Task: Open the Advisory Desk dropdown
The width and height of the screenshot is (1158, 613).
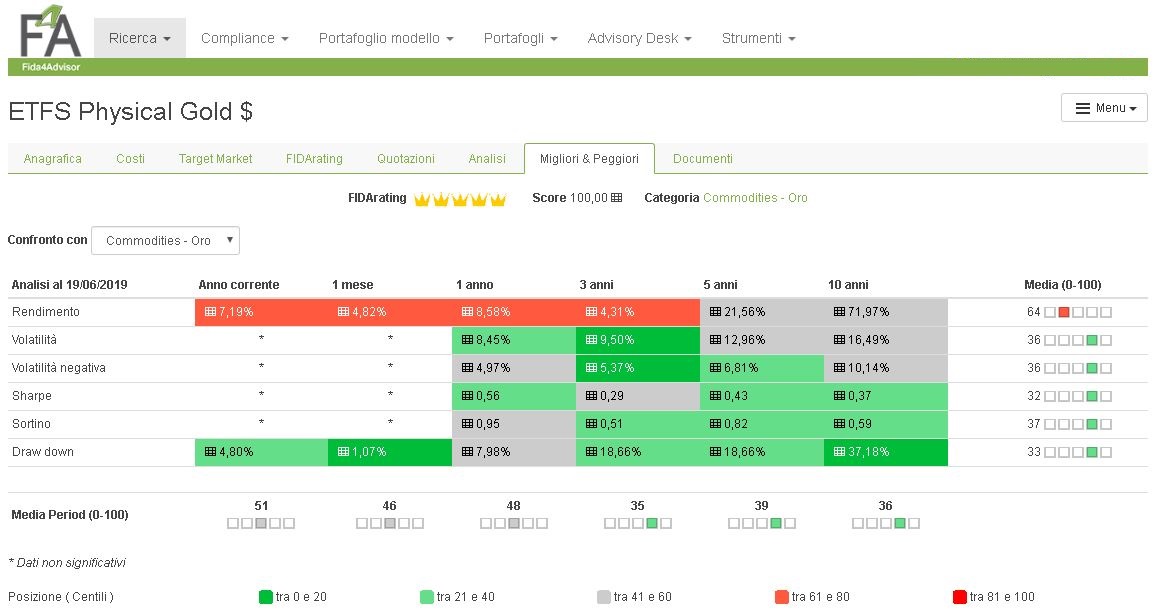Action: pos(640,38)
